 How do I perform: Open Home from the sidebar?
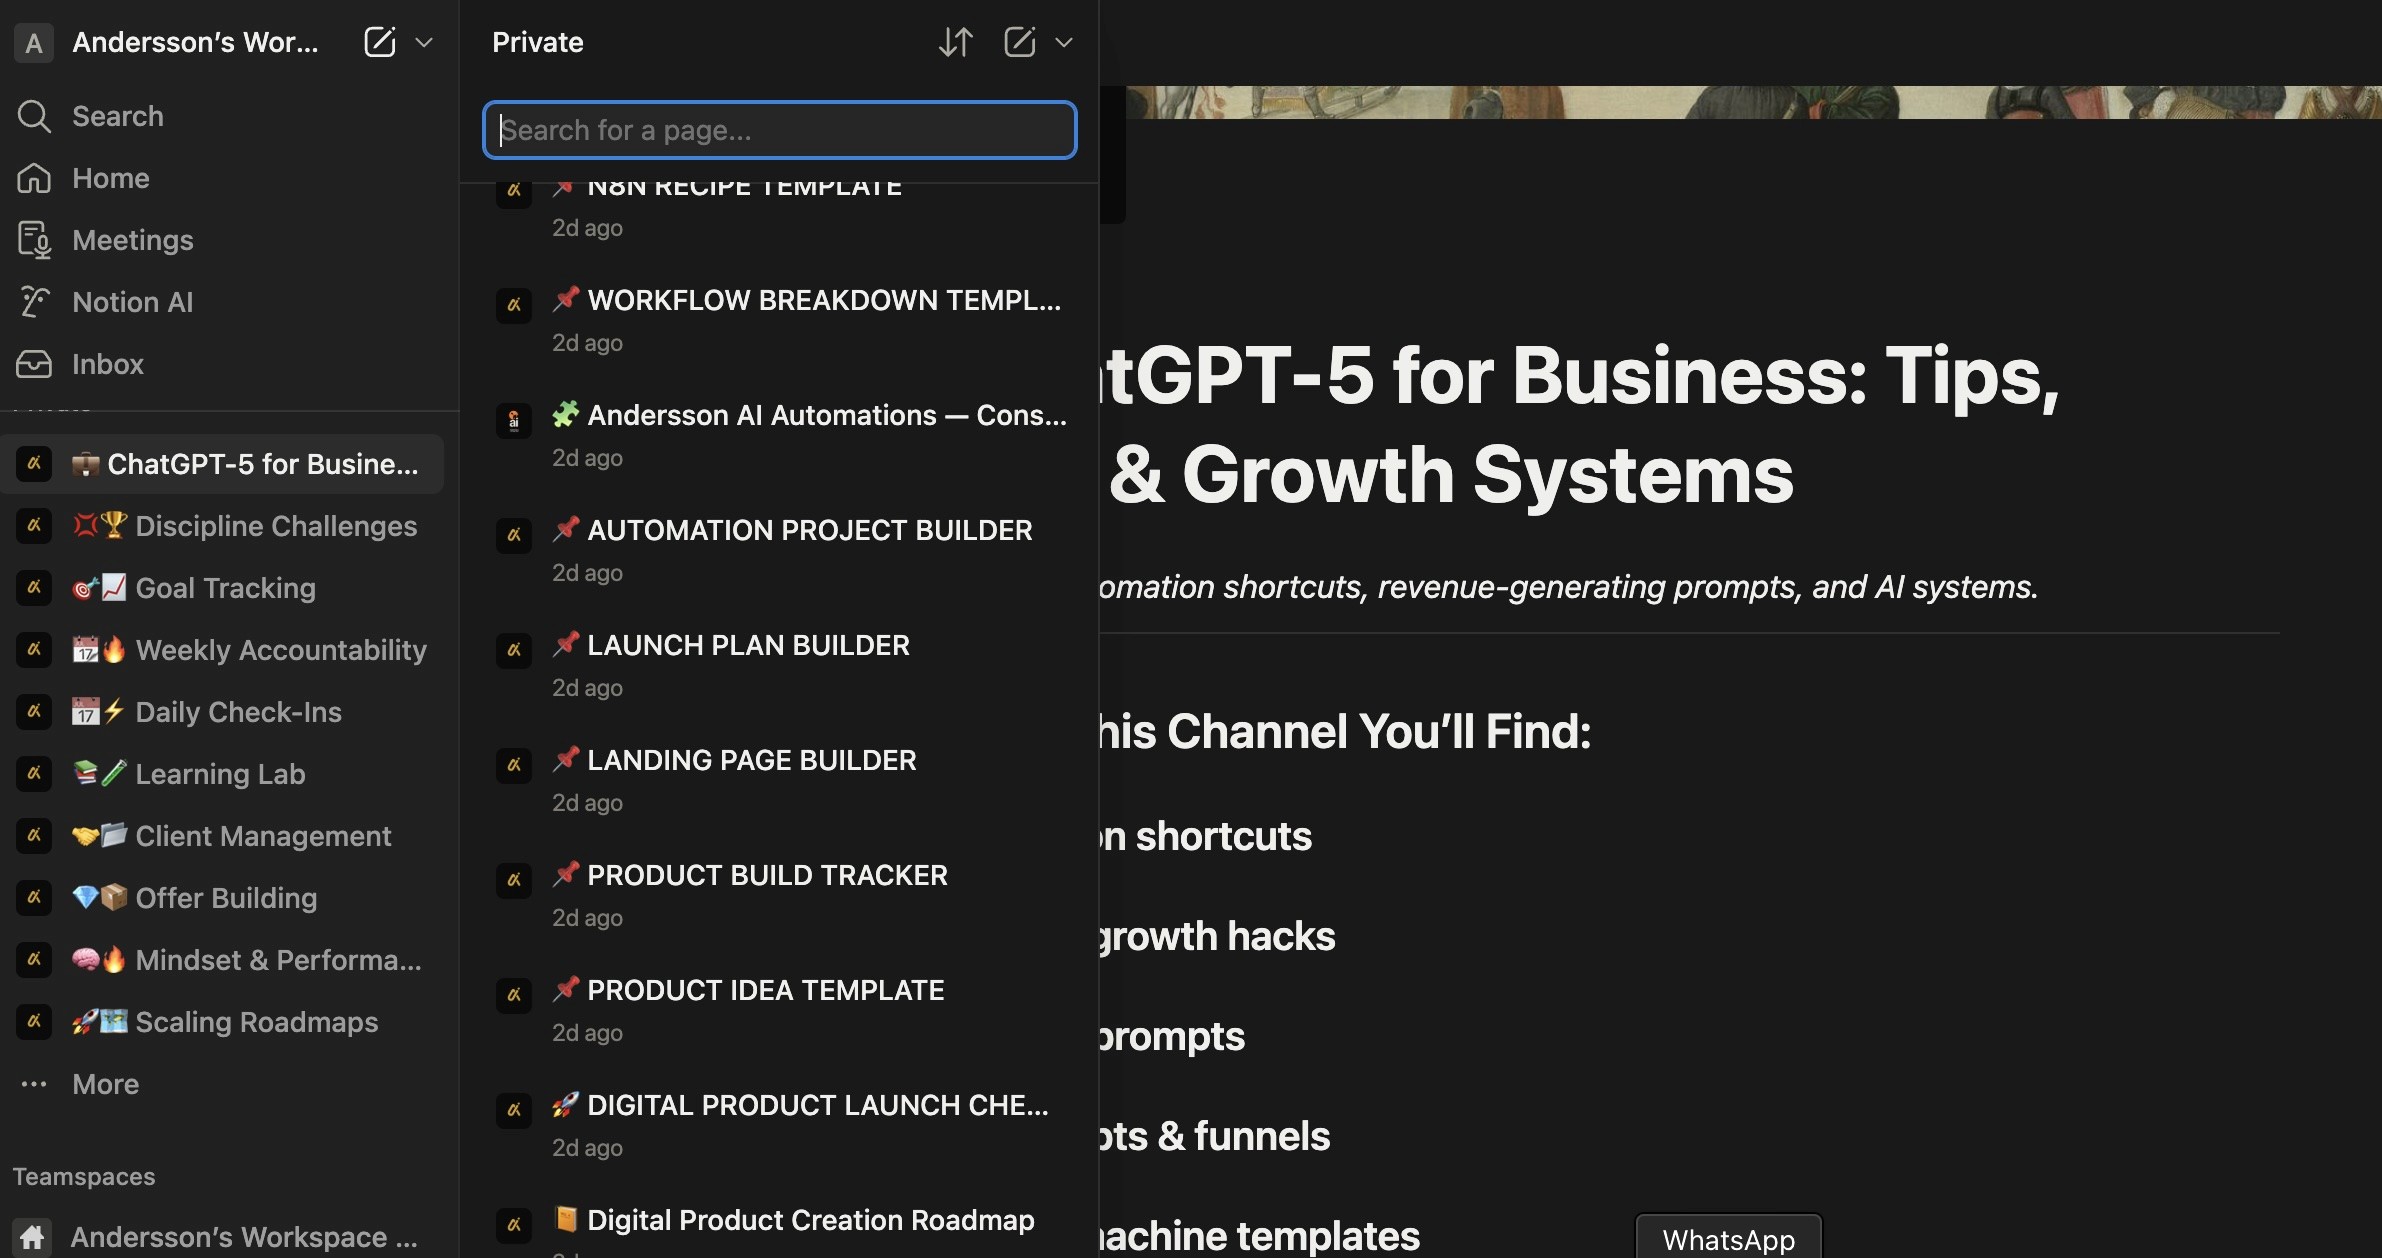click(110, 178)
